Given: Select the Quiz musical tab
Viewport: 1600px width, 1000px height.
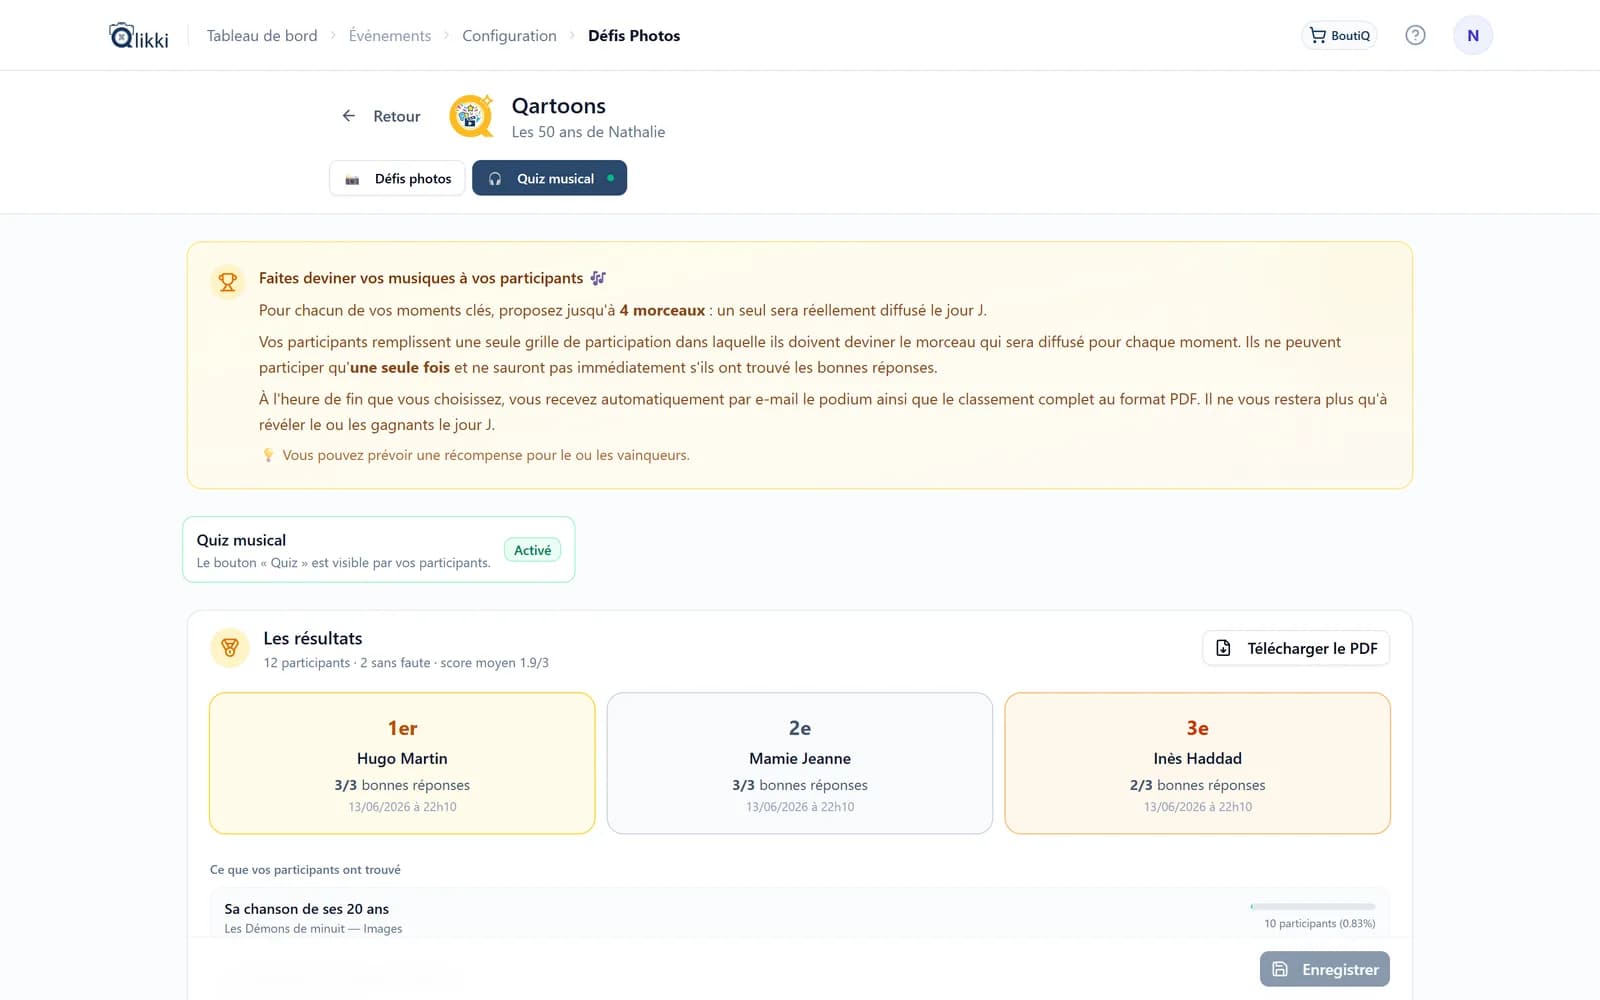Looking at the screenshot, I should click(549, 178).
